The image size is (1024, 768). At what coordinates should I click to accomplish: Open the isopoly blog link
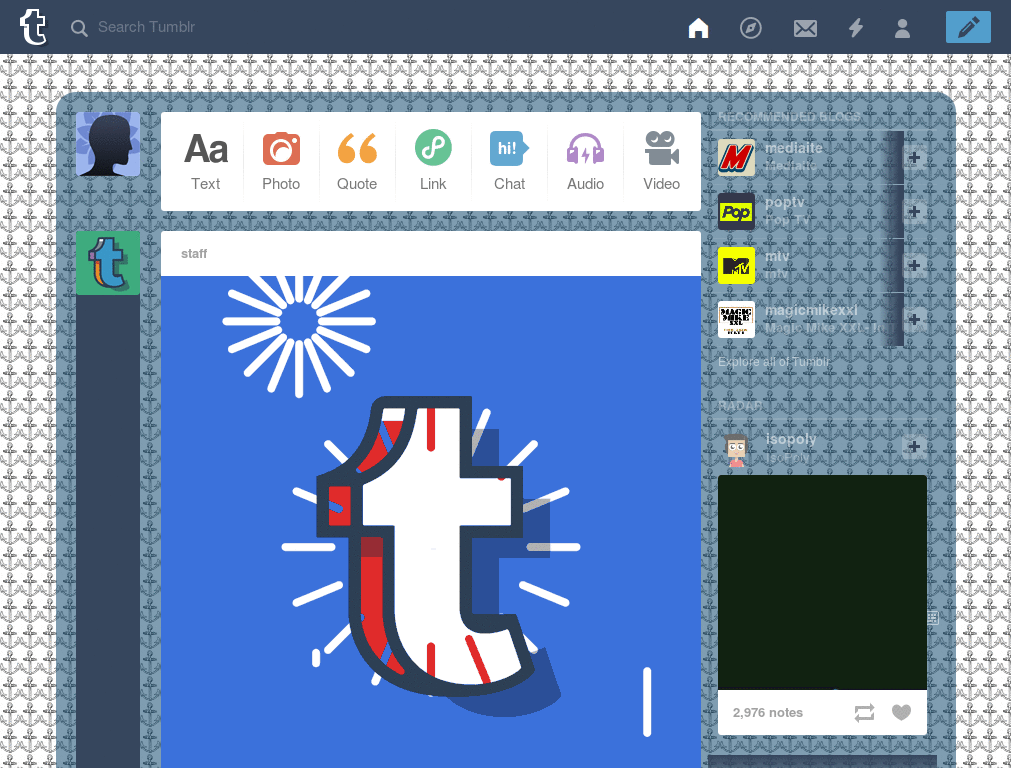point(790,440)
